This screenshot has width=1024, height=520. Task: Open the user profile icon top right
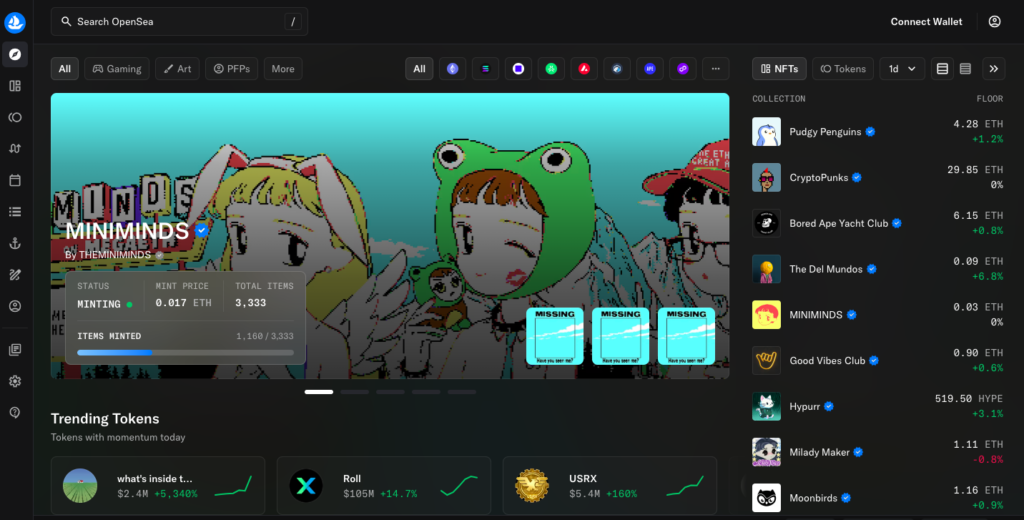pos(994,21)
